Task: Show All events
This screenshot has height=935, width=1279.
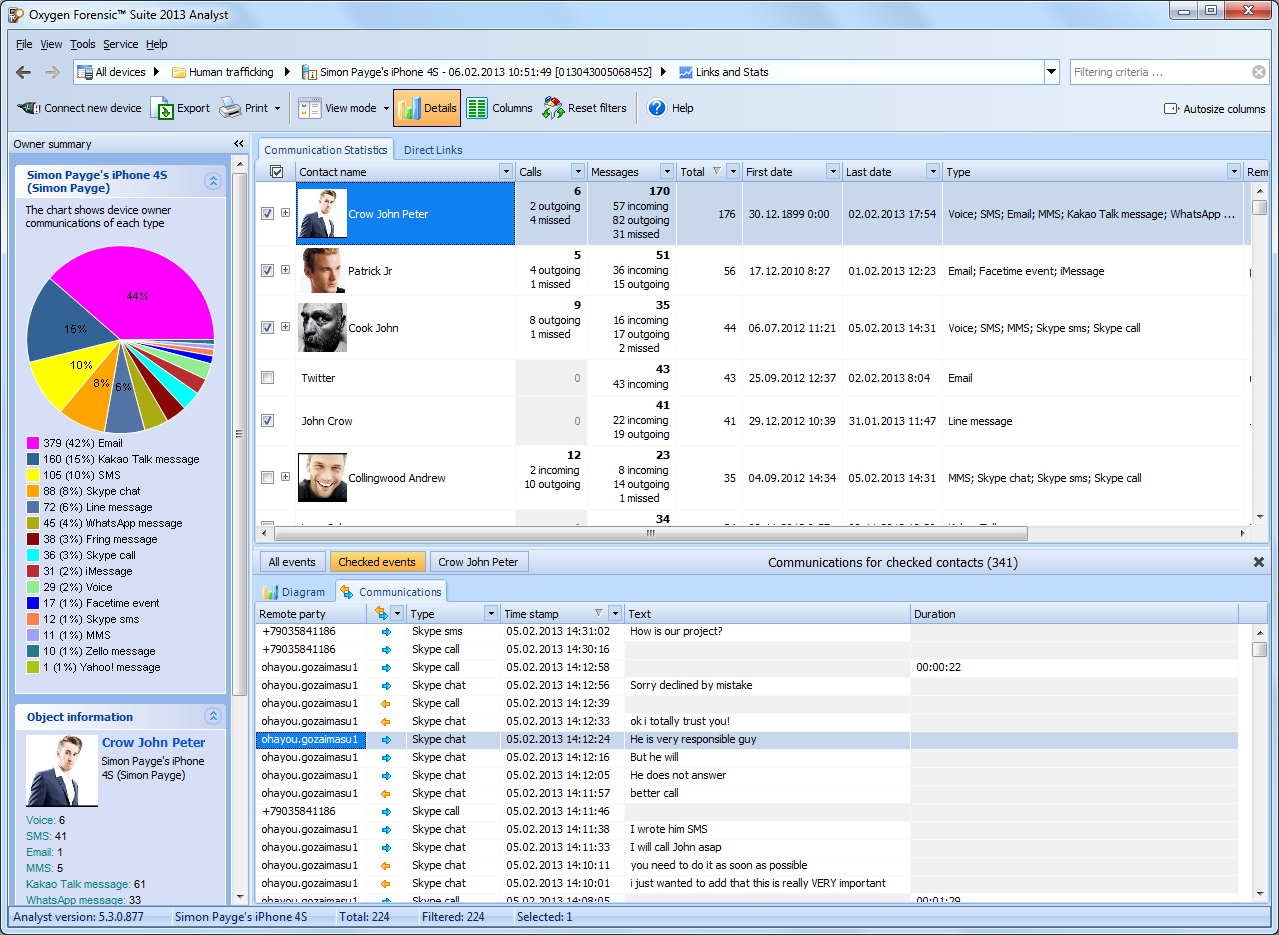Action: click(292, 562)
